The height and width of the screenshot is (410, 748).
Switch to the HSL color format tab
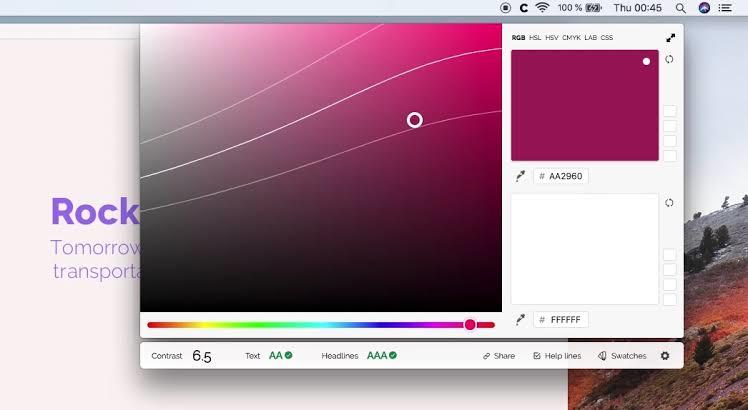point(535,38)
